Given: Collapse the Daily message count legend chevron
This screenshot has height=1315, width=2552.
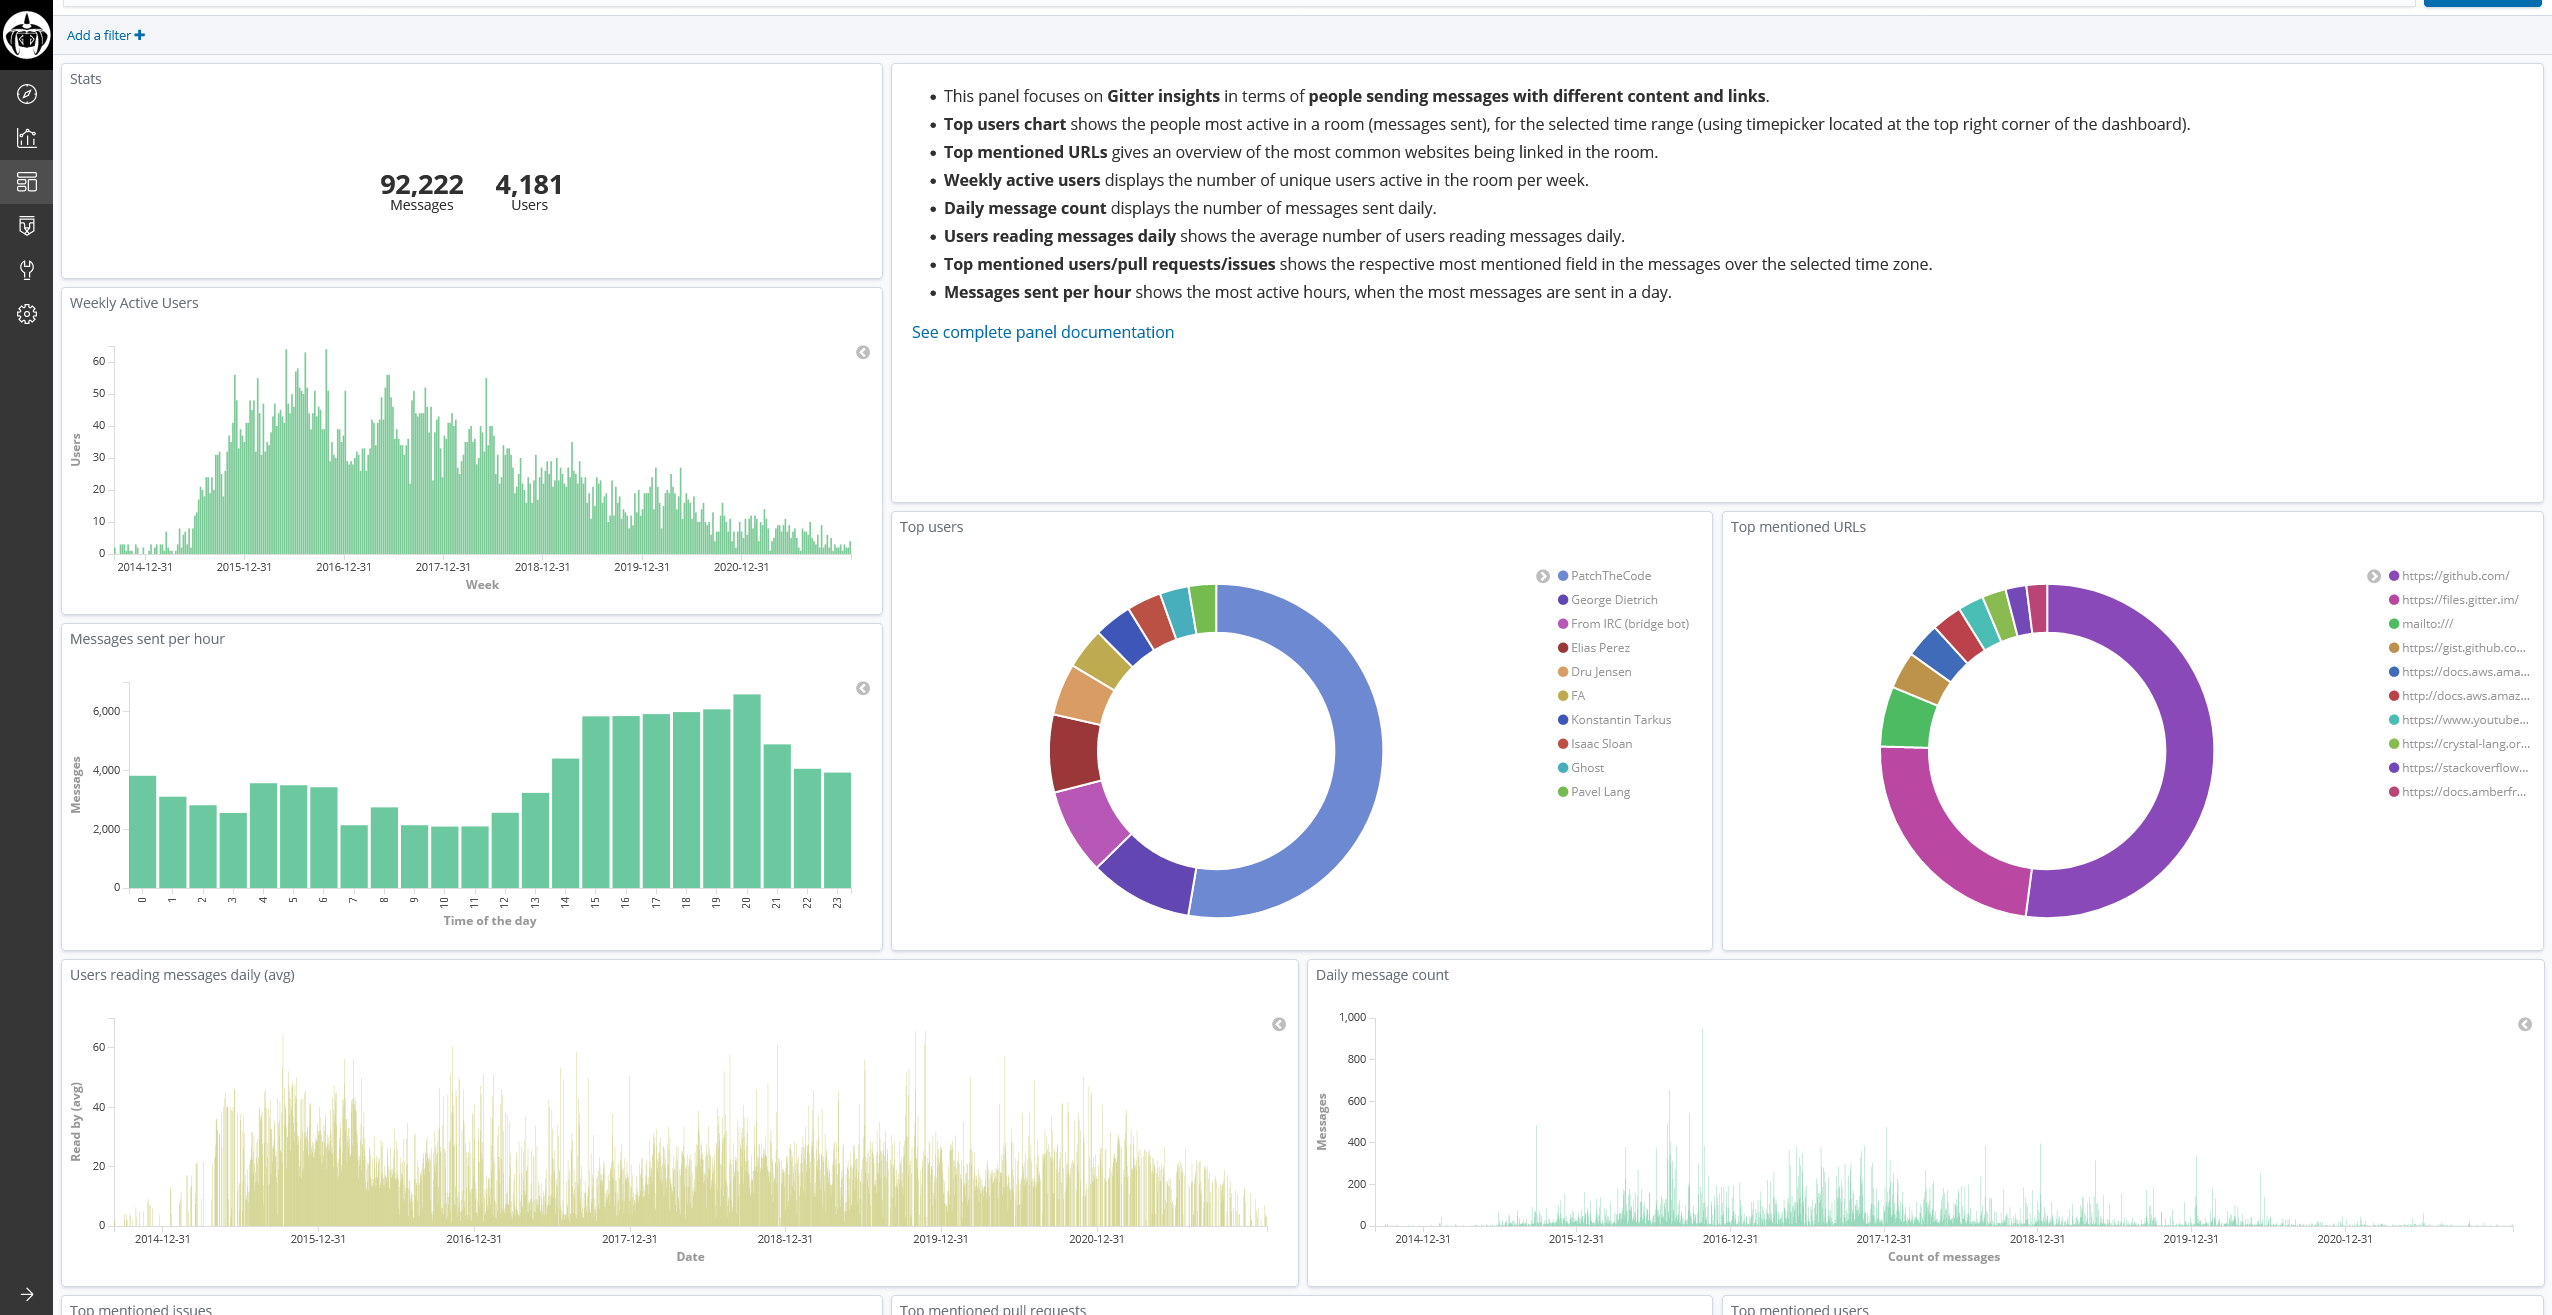Looking at the screenshot, I should [x=2526, y=1023].
